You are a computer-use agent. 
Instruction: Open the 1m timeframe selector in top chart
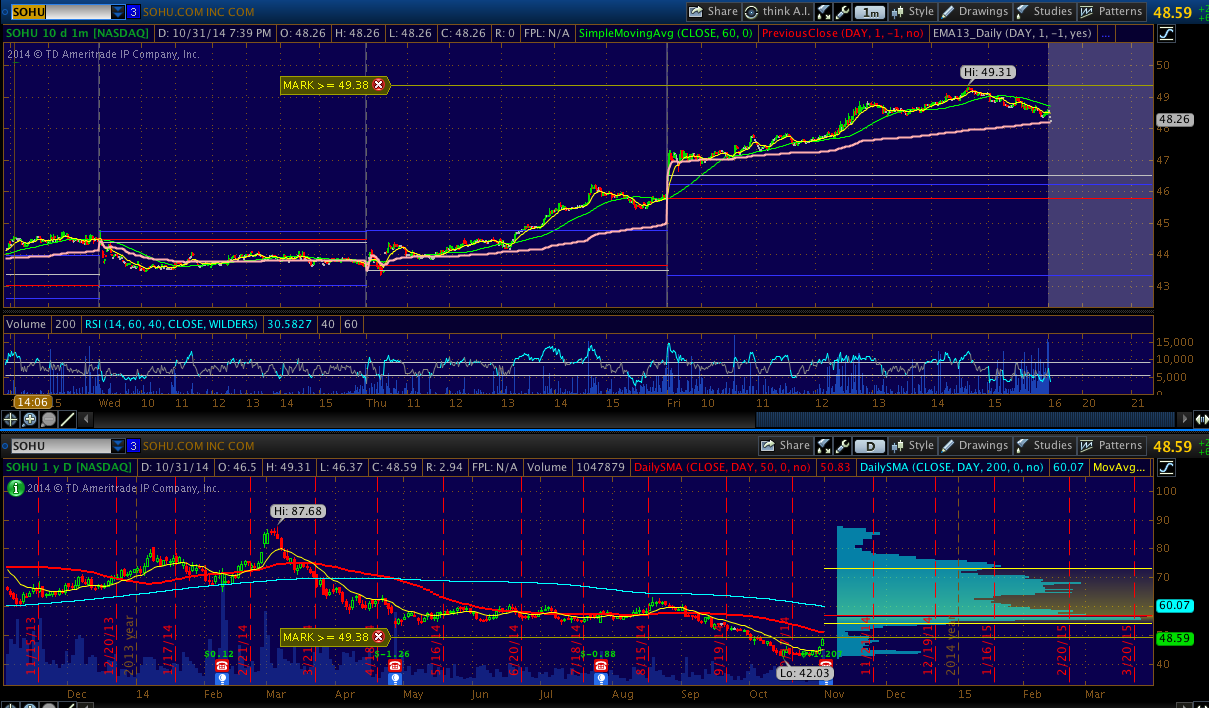coord(870,12)
